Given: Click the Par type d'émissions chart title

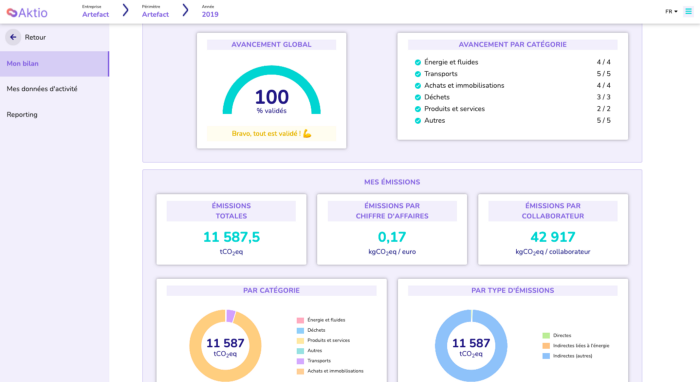Looking at the screenshot, I should tap(512, 291).
